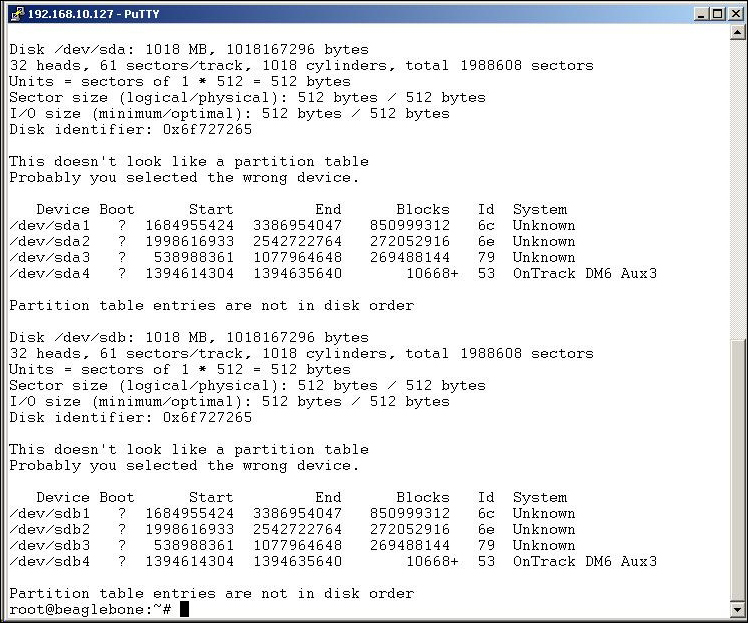Click end value 1077964648 in sda3 row
This screenshot has height=623, width=748.
[297, 258]
